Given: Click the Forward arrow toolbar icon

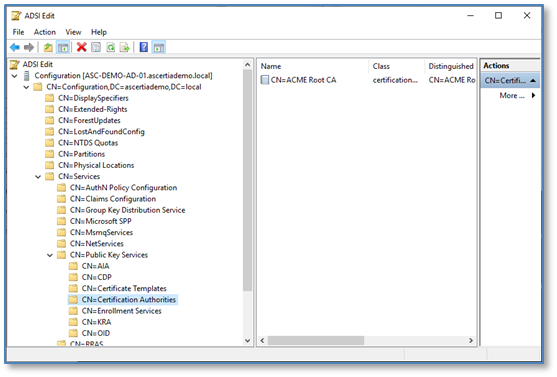Looking at the screenshot, I should coord(29,47).
